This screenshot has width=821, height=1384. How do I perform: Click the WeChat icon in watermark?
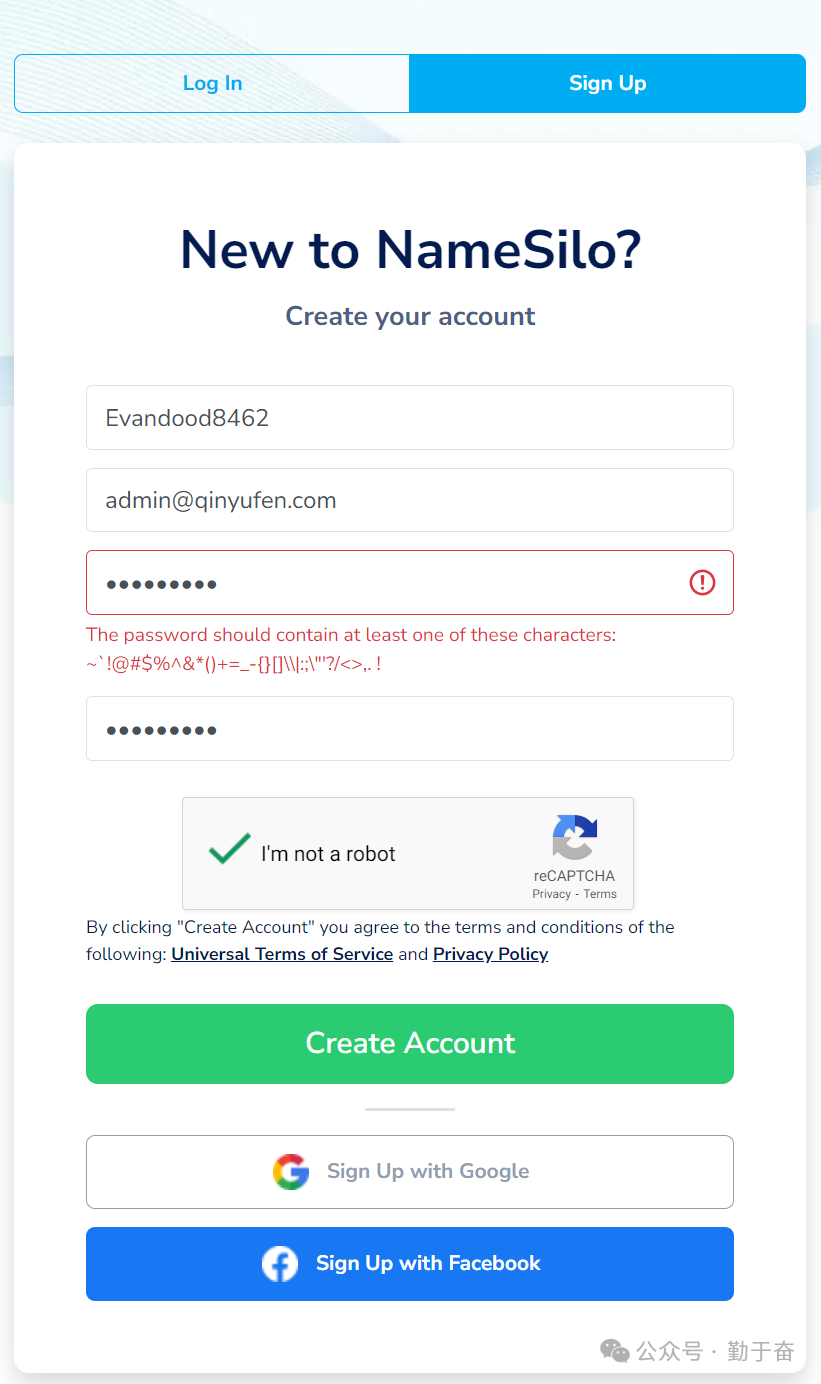(x=615, y=1352)
